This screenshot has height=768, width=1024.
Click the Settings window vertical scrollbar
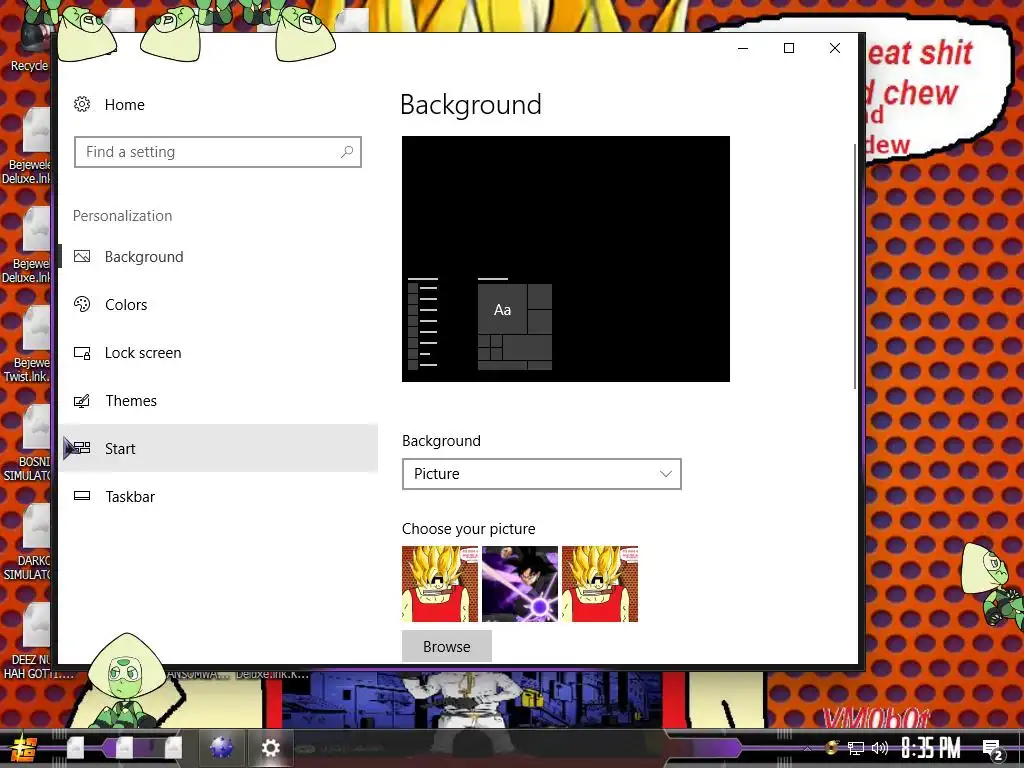pyautogui.click(x=855, y=266)
